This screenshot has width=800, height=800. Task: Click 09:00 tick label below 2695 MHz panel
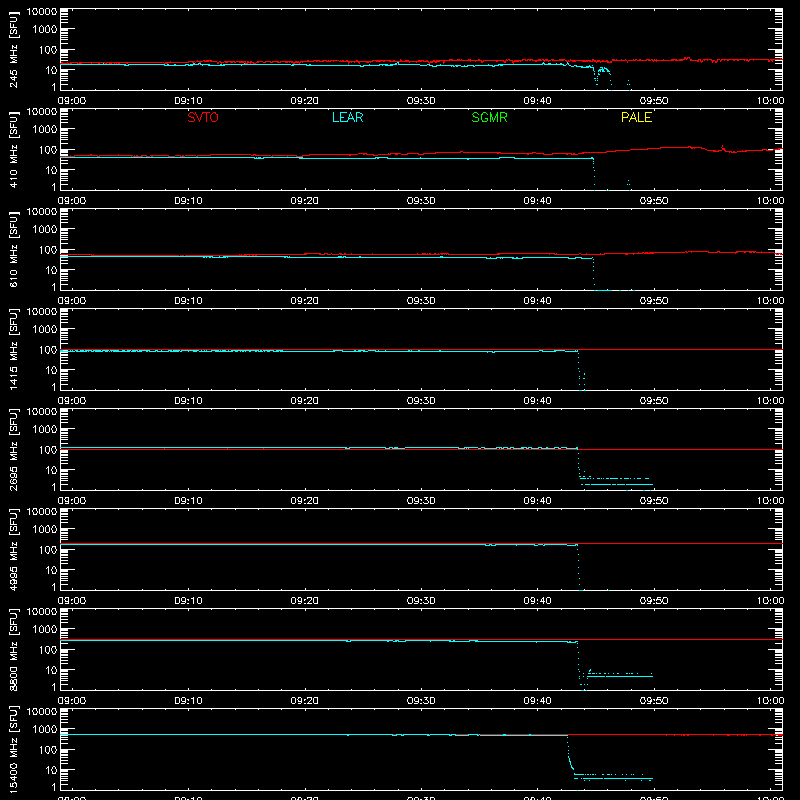tap(72, 501)
